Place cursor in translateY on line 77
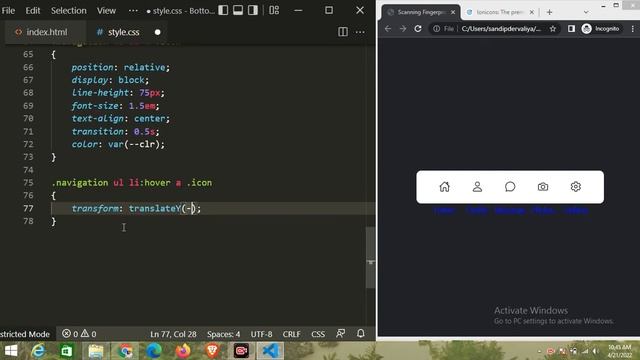The image size is (640, 360). (155, 209)
